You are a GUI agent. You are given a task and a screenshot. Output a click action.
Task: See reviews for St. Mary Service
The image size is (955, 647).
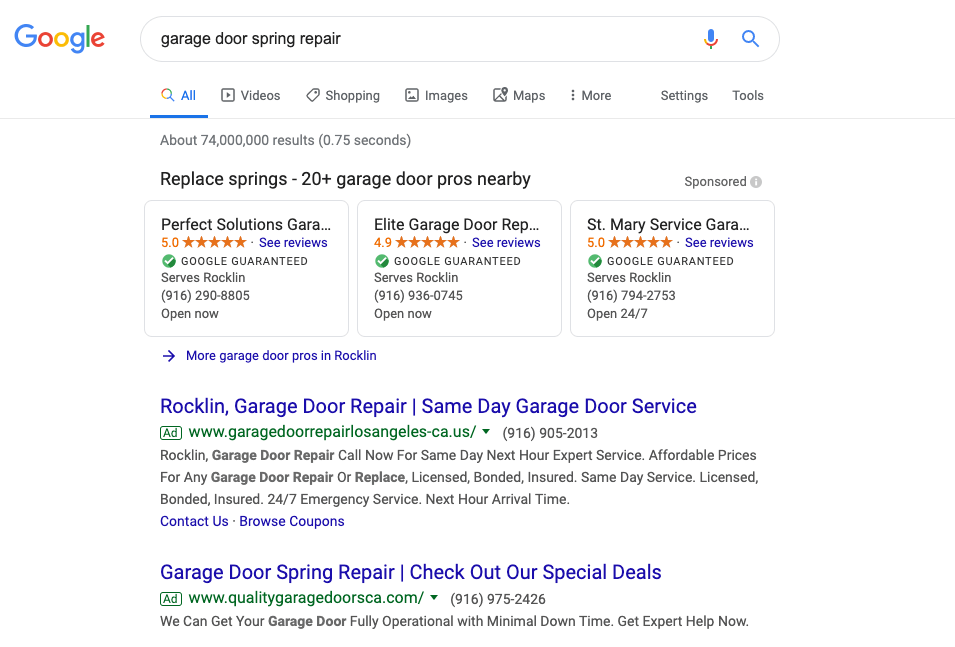[x=719, y=242]
